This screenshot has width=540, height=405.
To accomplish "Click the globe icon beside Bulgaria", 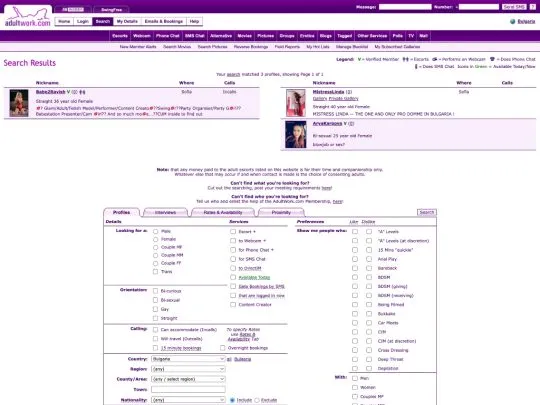I will click(512, 21).
